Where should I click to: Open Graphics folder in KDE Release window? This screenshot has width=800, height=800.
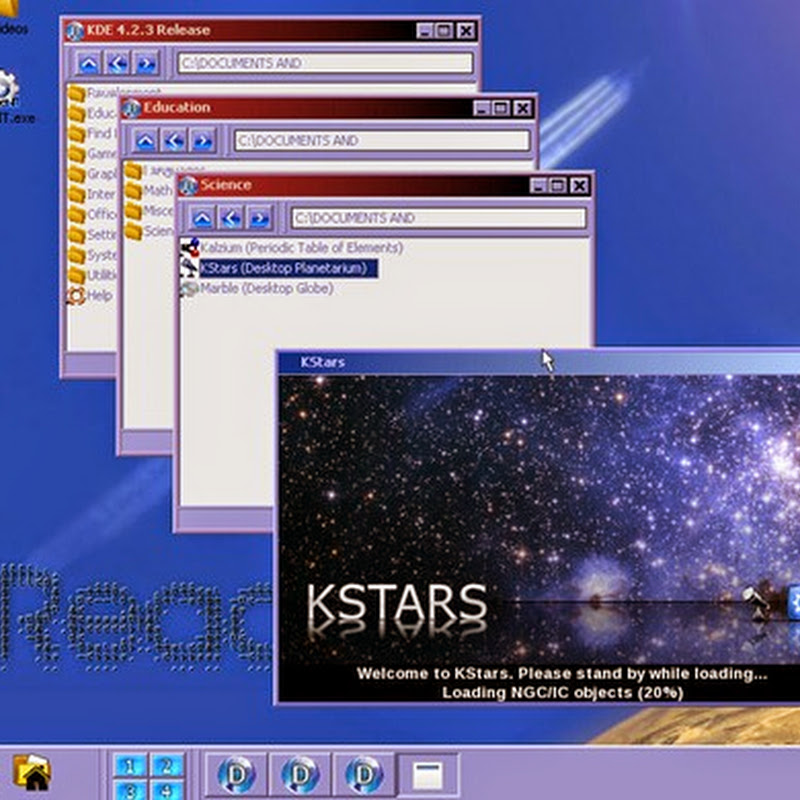click(x=92, y=174)
